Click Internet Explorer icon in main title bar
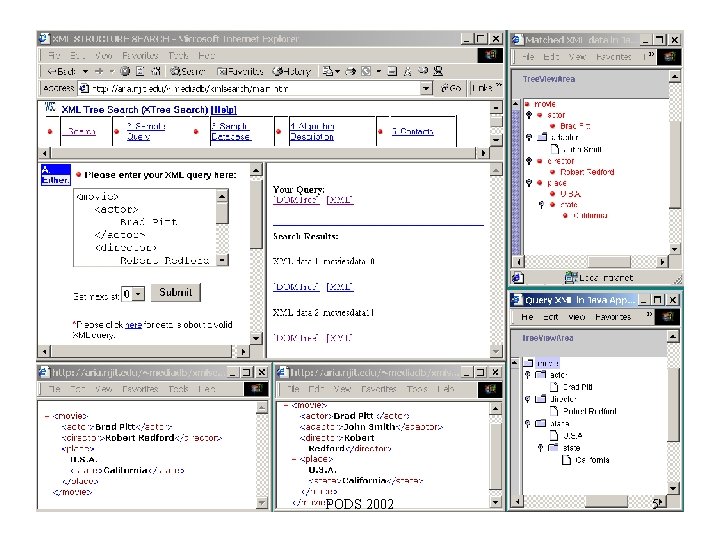This screenshot has width=720, height=540. point(45,38)
